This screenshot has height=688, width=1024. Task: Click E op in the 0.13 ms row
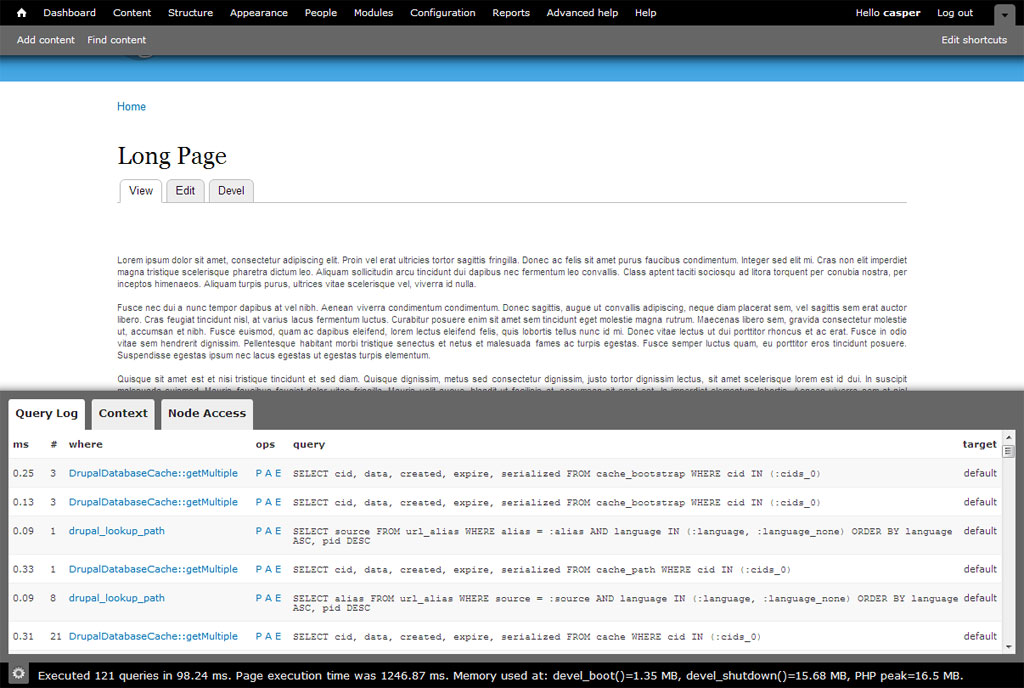click(278, 502)
